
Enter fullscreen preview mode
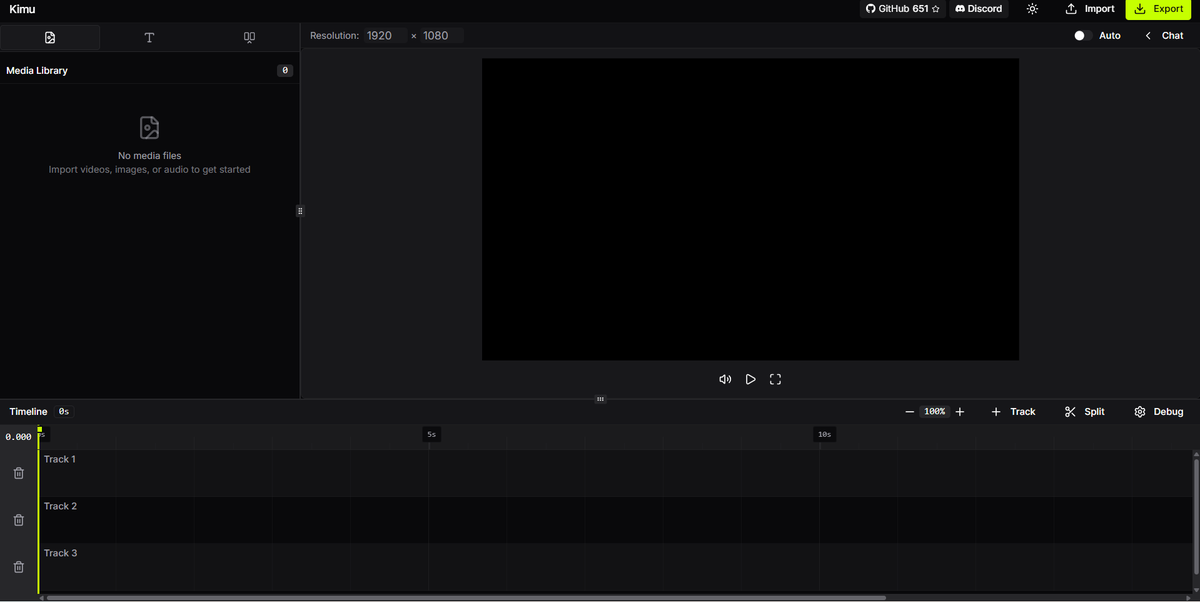coord(775,379)
